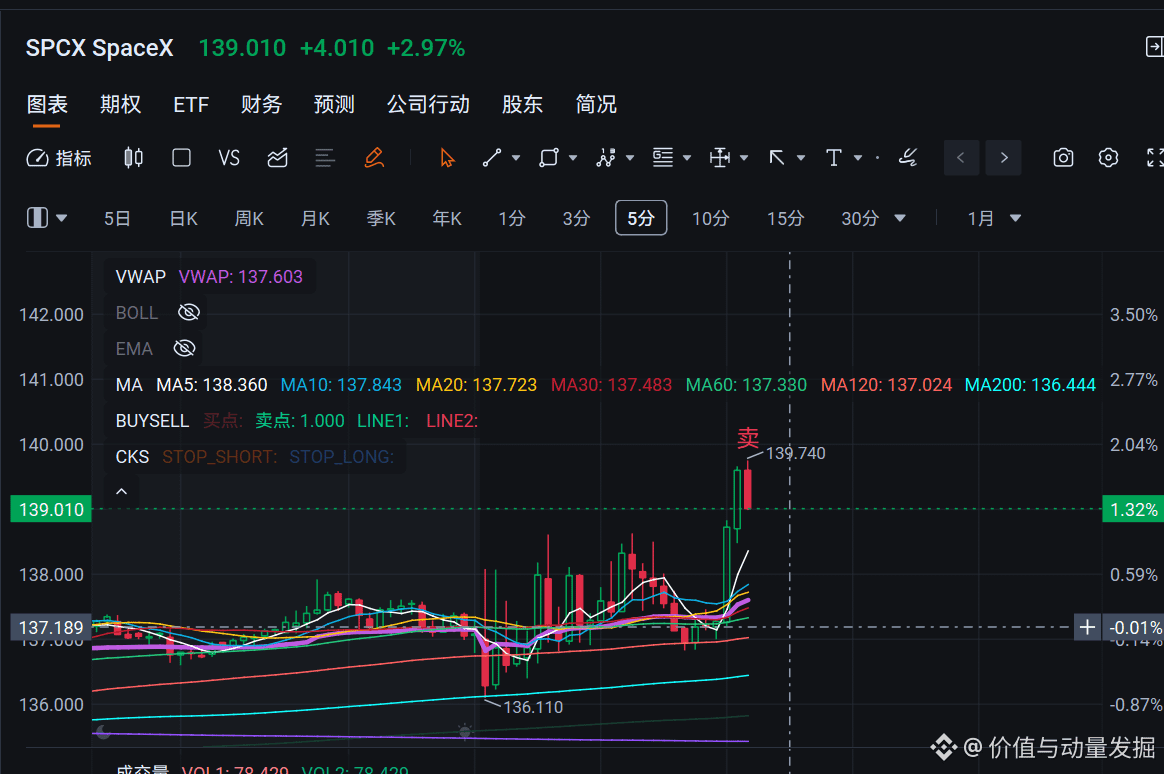The width and height of the screenshot is (1164, 774).
Task: Open chart settings hexagon gear icon
Action: pos(1108,158)
